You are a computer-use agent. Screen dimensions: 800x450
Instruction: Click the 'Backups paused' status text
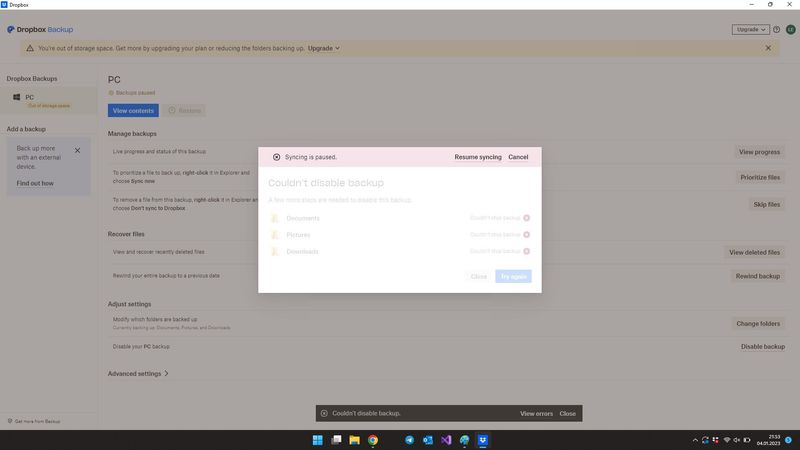pyautogui.click(x=135, y=93)
